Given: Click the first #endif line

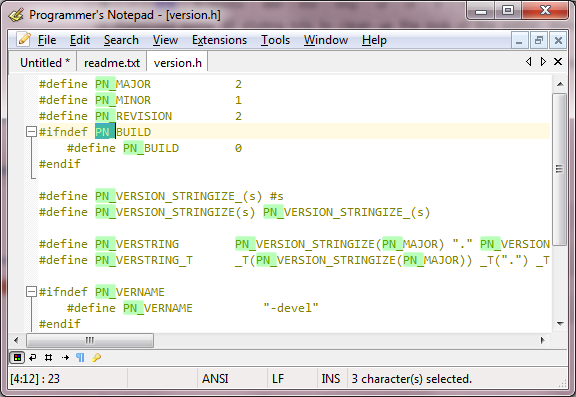Looking at the screenshot, I should click(60, 164).
